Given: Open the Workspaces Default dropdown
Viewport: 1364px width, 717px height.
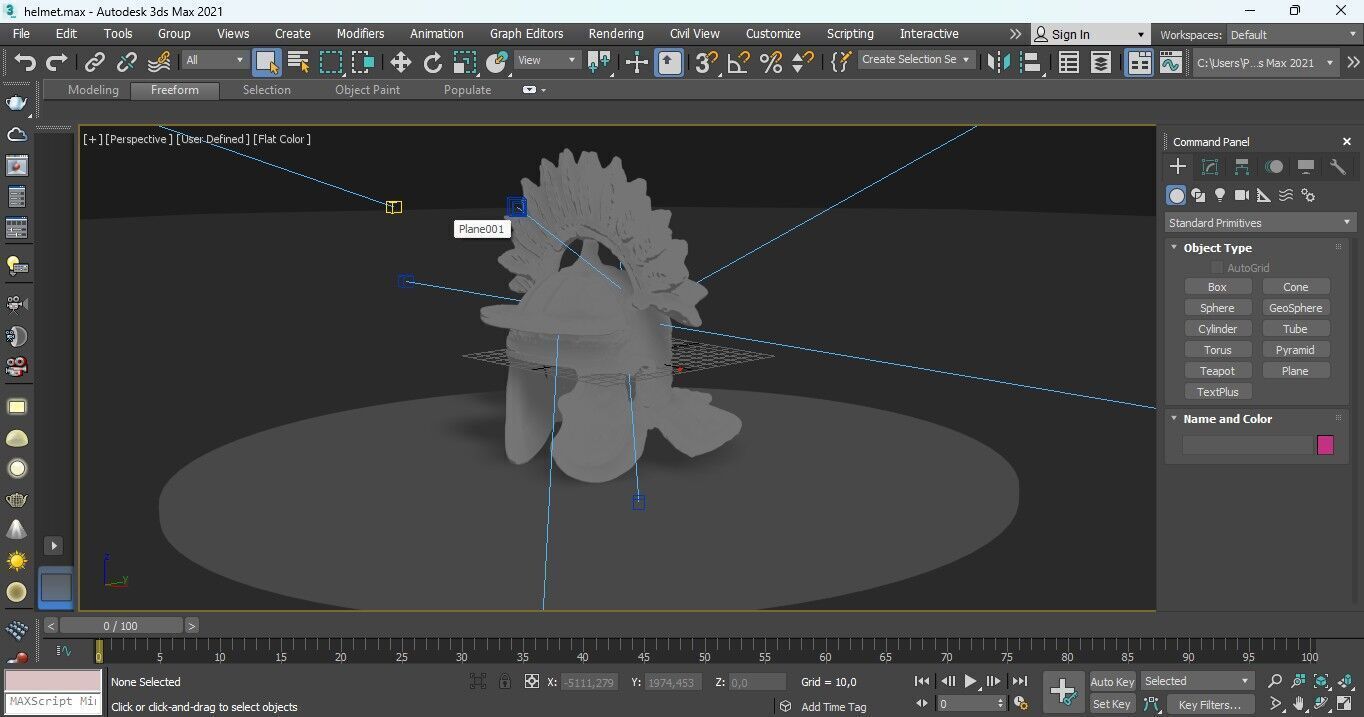Looking at the screenshot, I should (x=1293, y=34).
